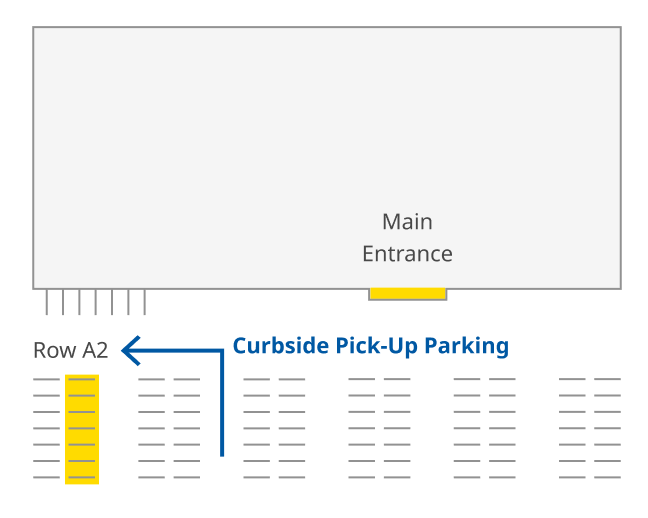Select left column of the rightmost parking block
This screenshot has width=648, height=518.
pos(572,429)
